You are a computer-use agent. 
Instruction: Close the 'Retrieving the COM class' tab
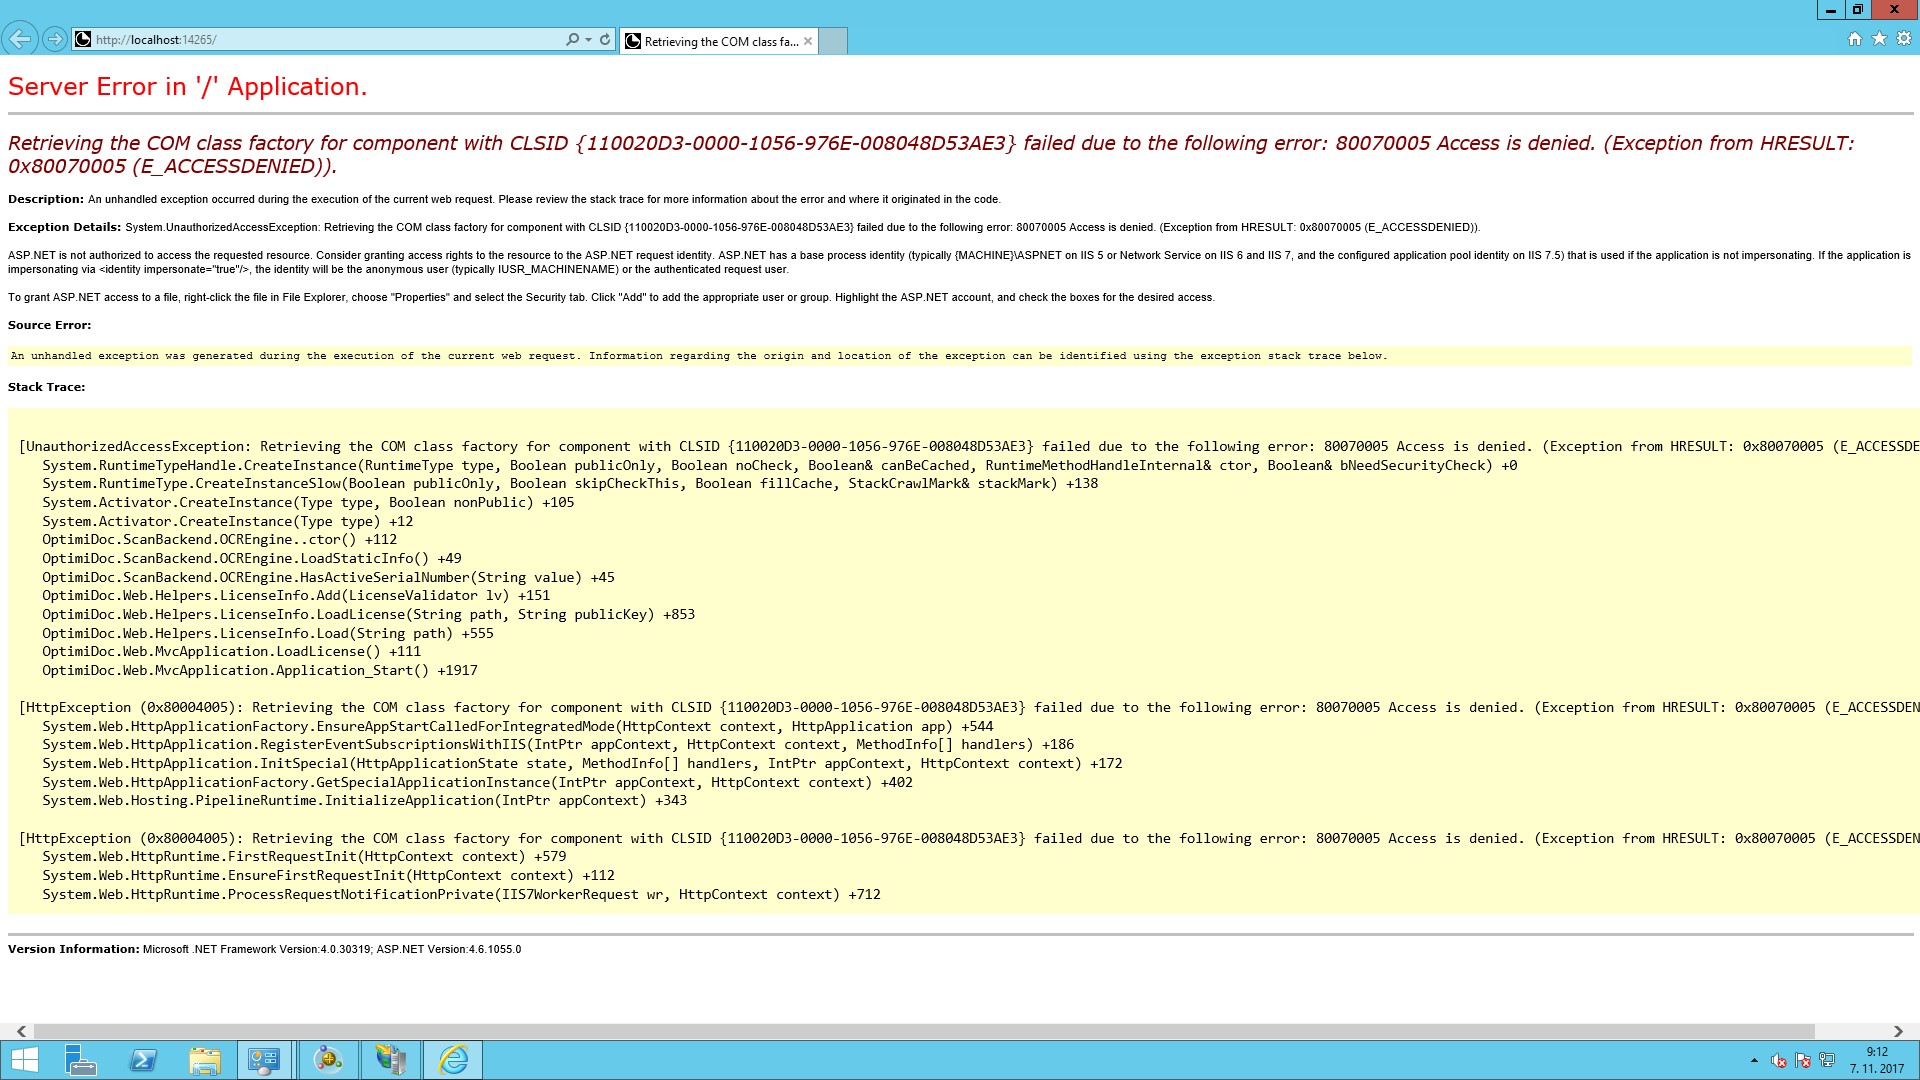[808, 41]
